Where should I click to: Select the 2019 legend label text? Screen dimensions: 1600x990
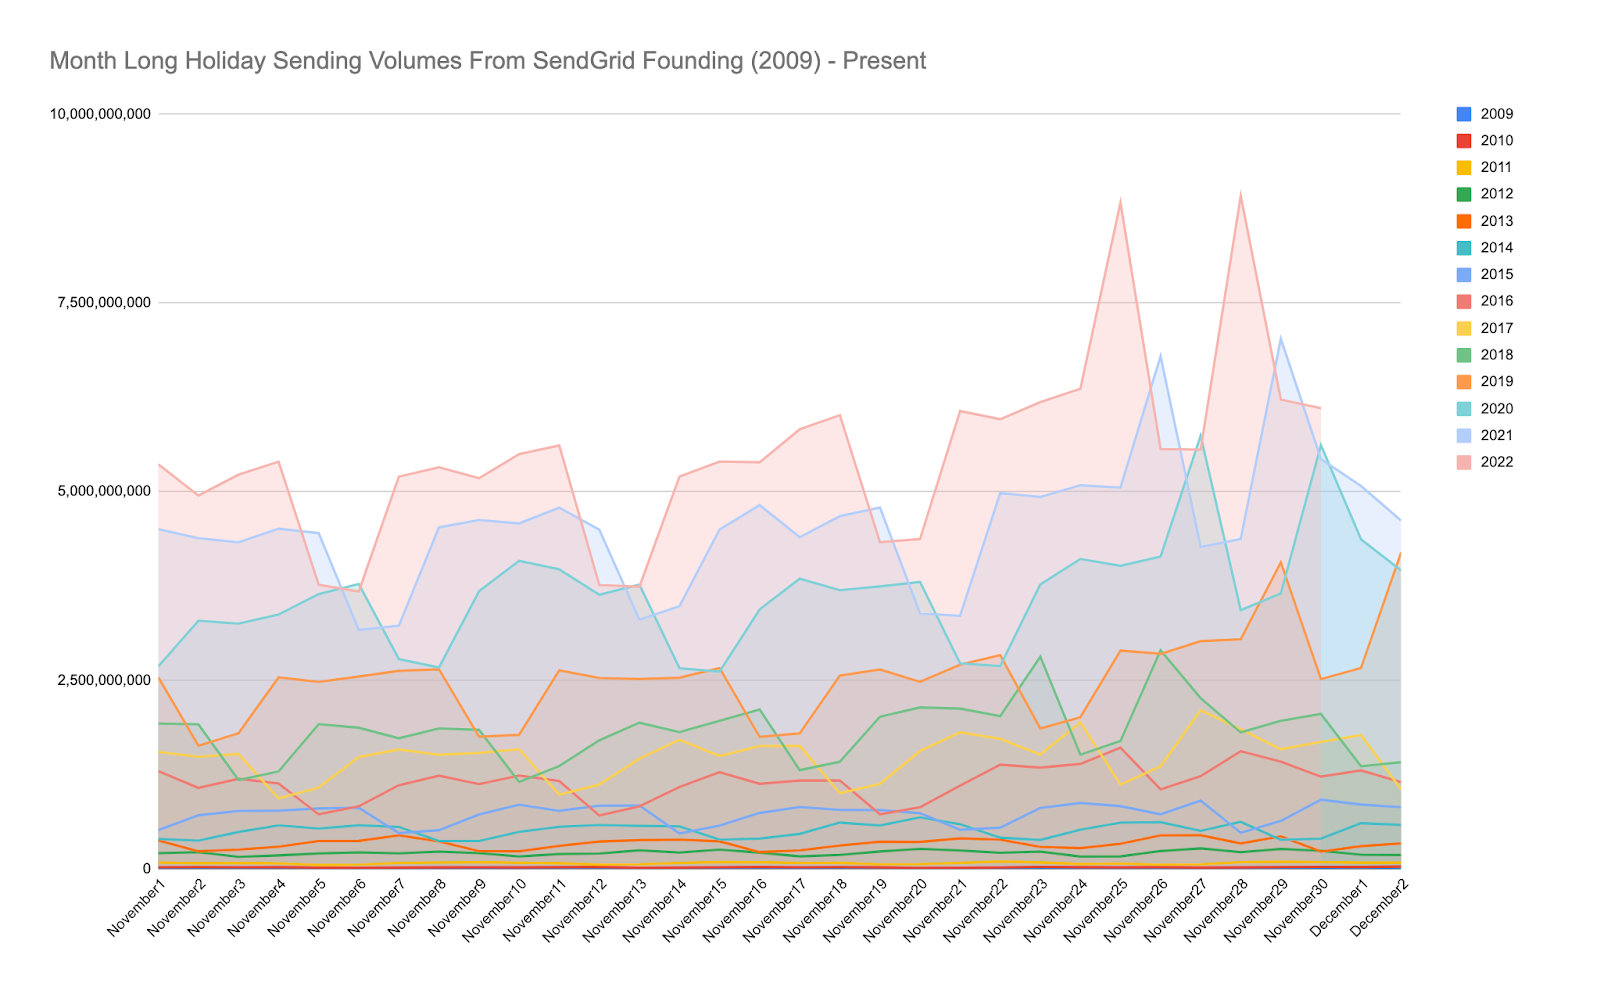coord(1497,382)
